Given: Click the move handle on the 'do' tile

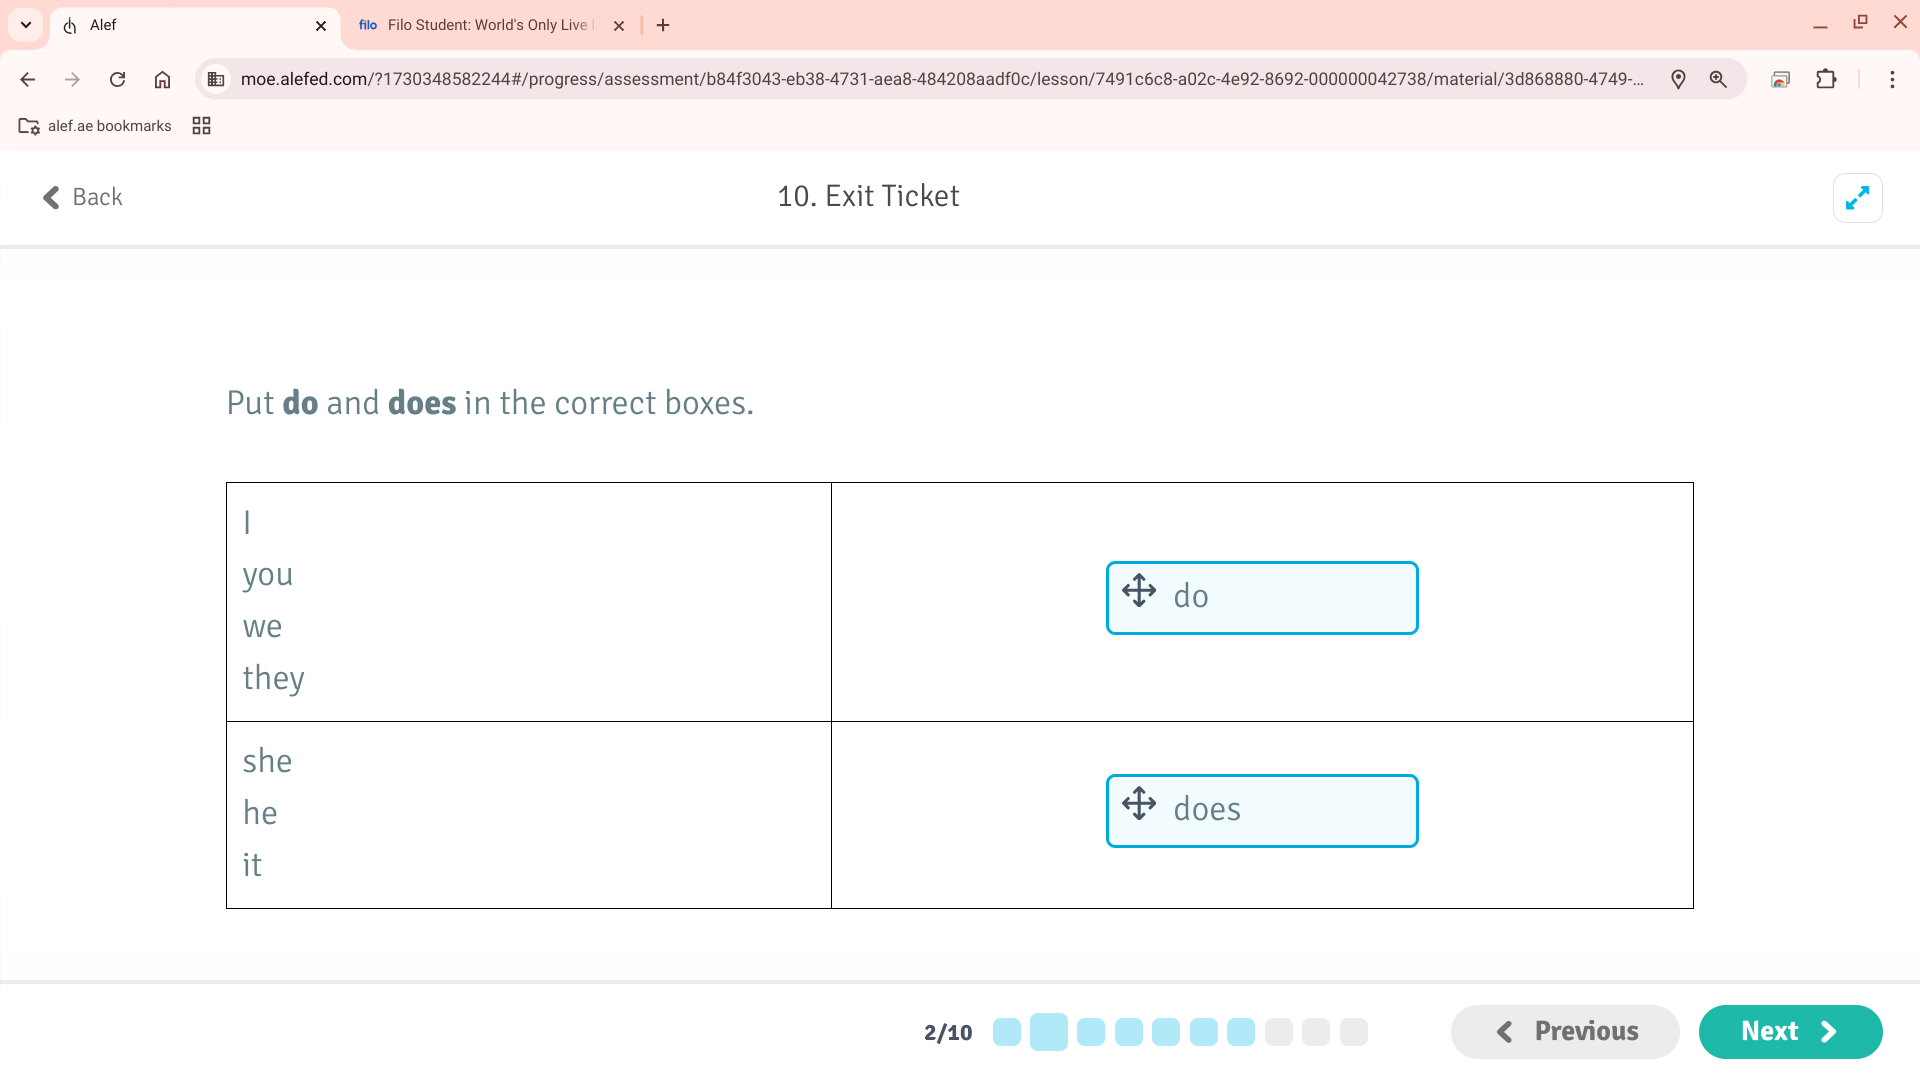Looking at the screenshot, I should pos(1139,591).
